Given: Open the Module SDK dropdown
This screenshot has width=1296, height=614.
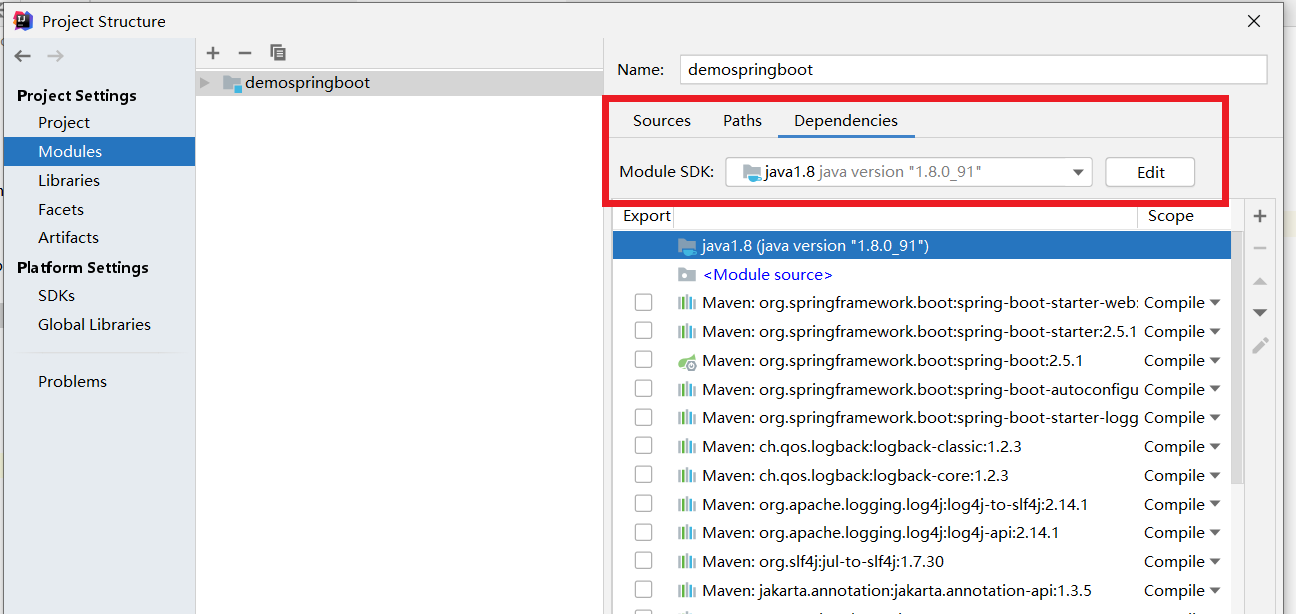Looking at the screenshot, I should click(908, 172).
